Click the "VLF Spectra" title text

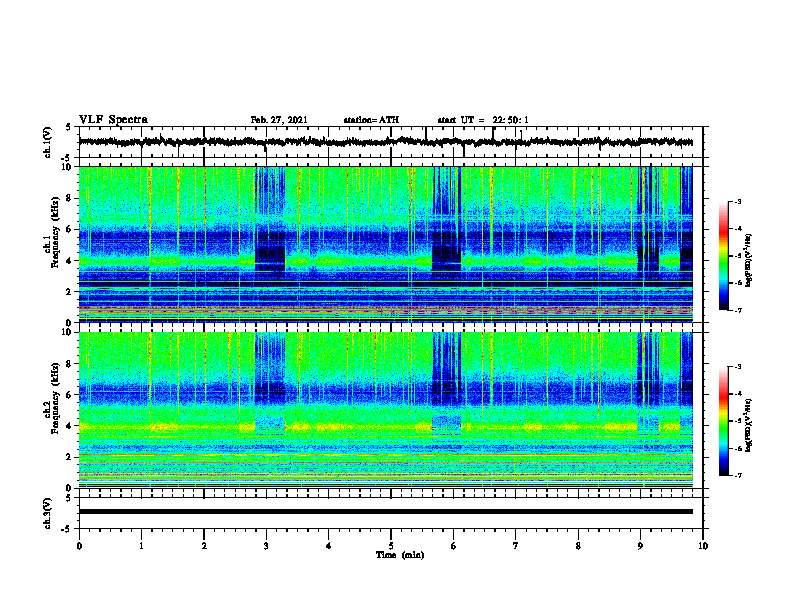113,120
